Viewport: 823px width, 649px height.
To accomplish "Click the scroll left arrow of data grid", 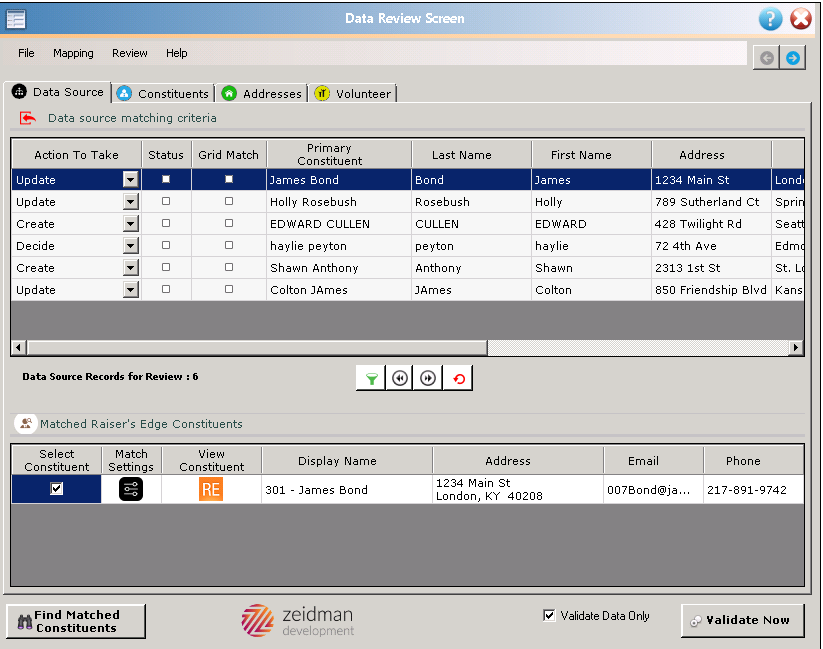I will point(19,347).
